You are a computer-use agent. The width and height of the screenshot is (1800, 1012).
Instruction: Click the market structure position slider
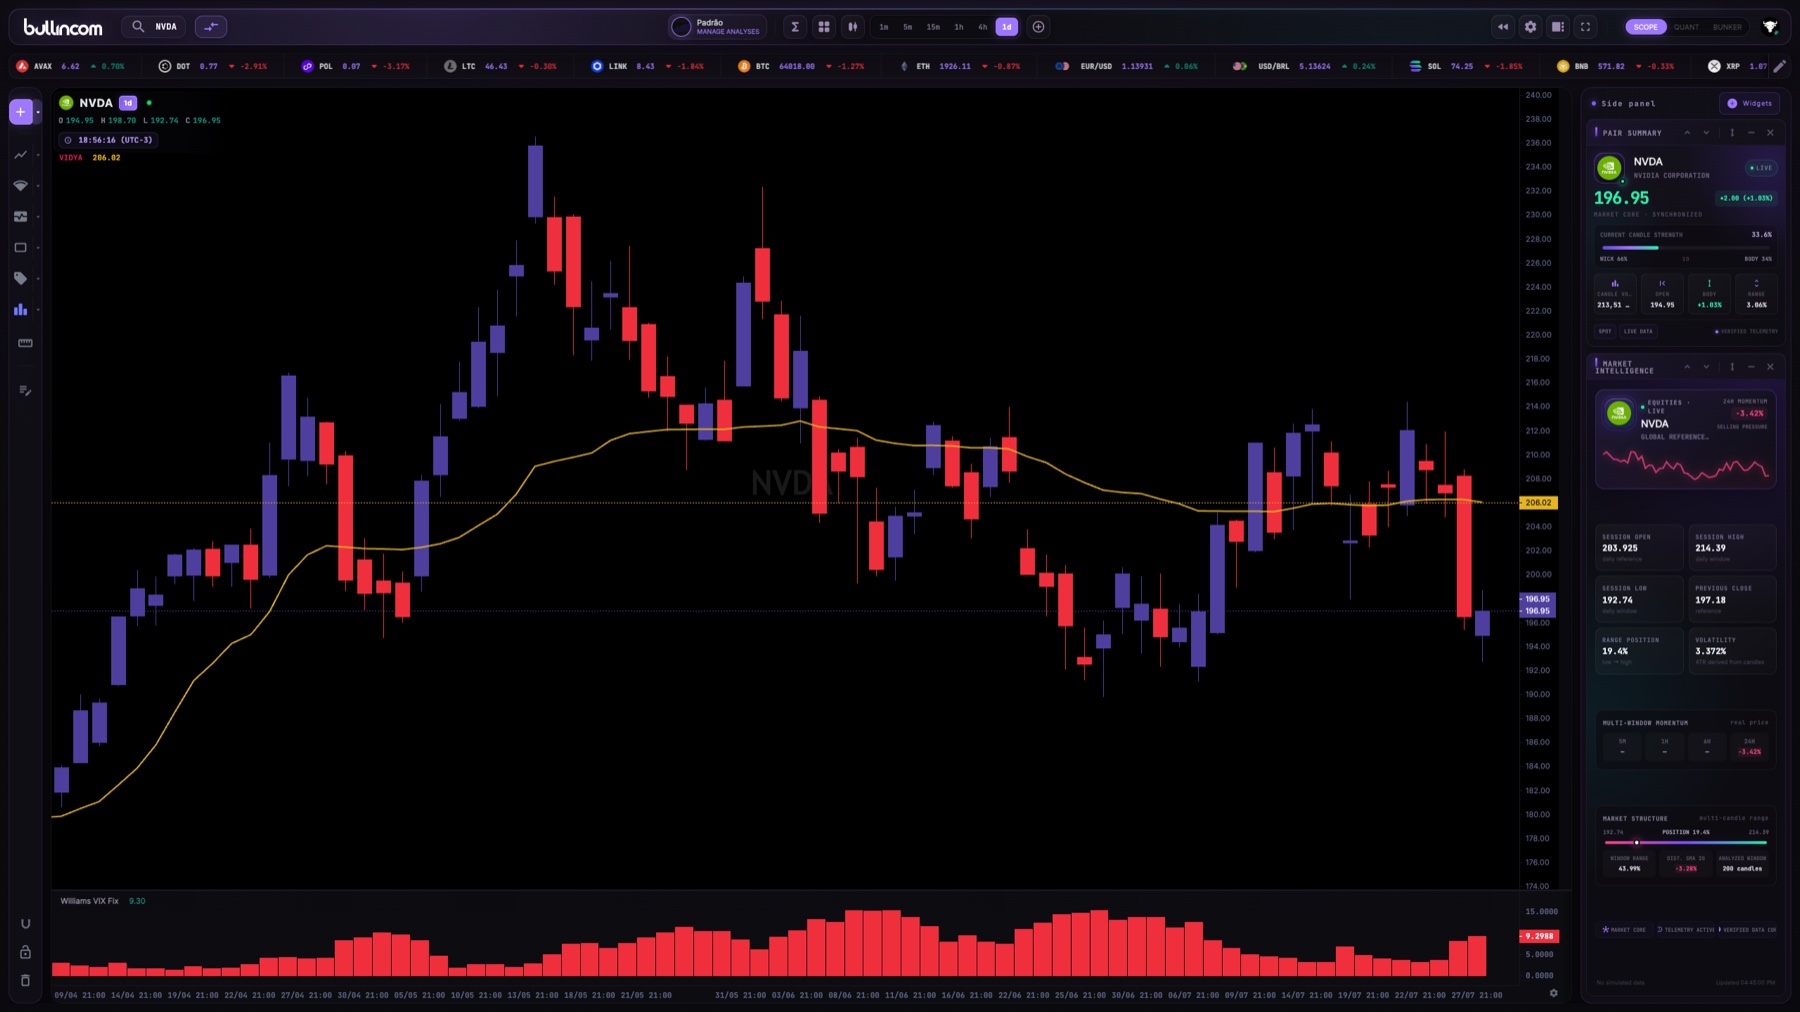1685,842
